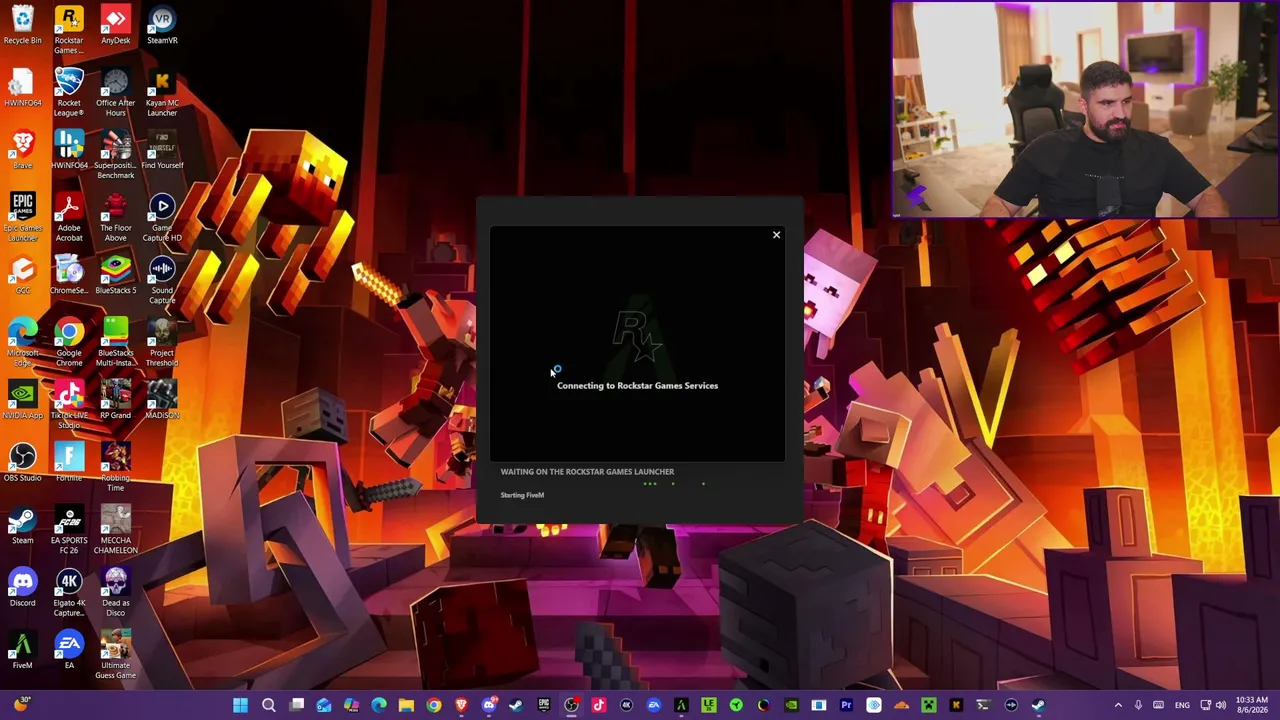This screenshot has width=1280, height=720.
Task: Click the webcam overlay thumbnail
Action: click(x=1085, y=109)
